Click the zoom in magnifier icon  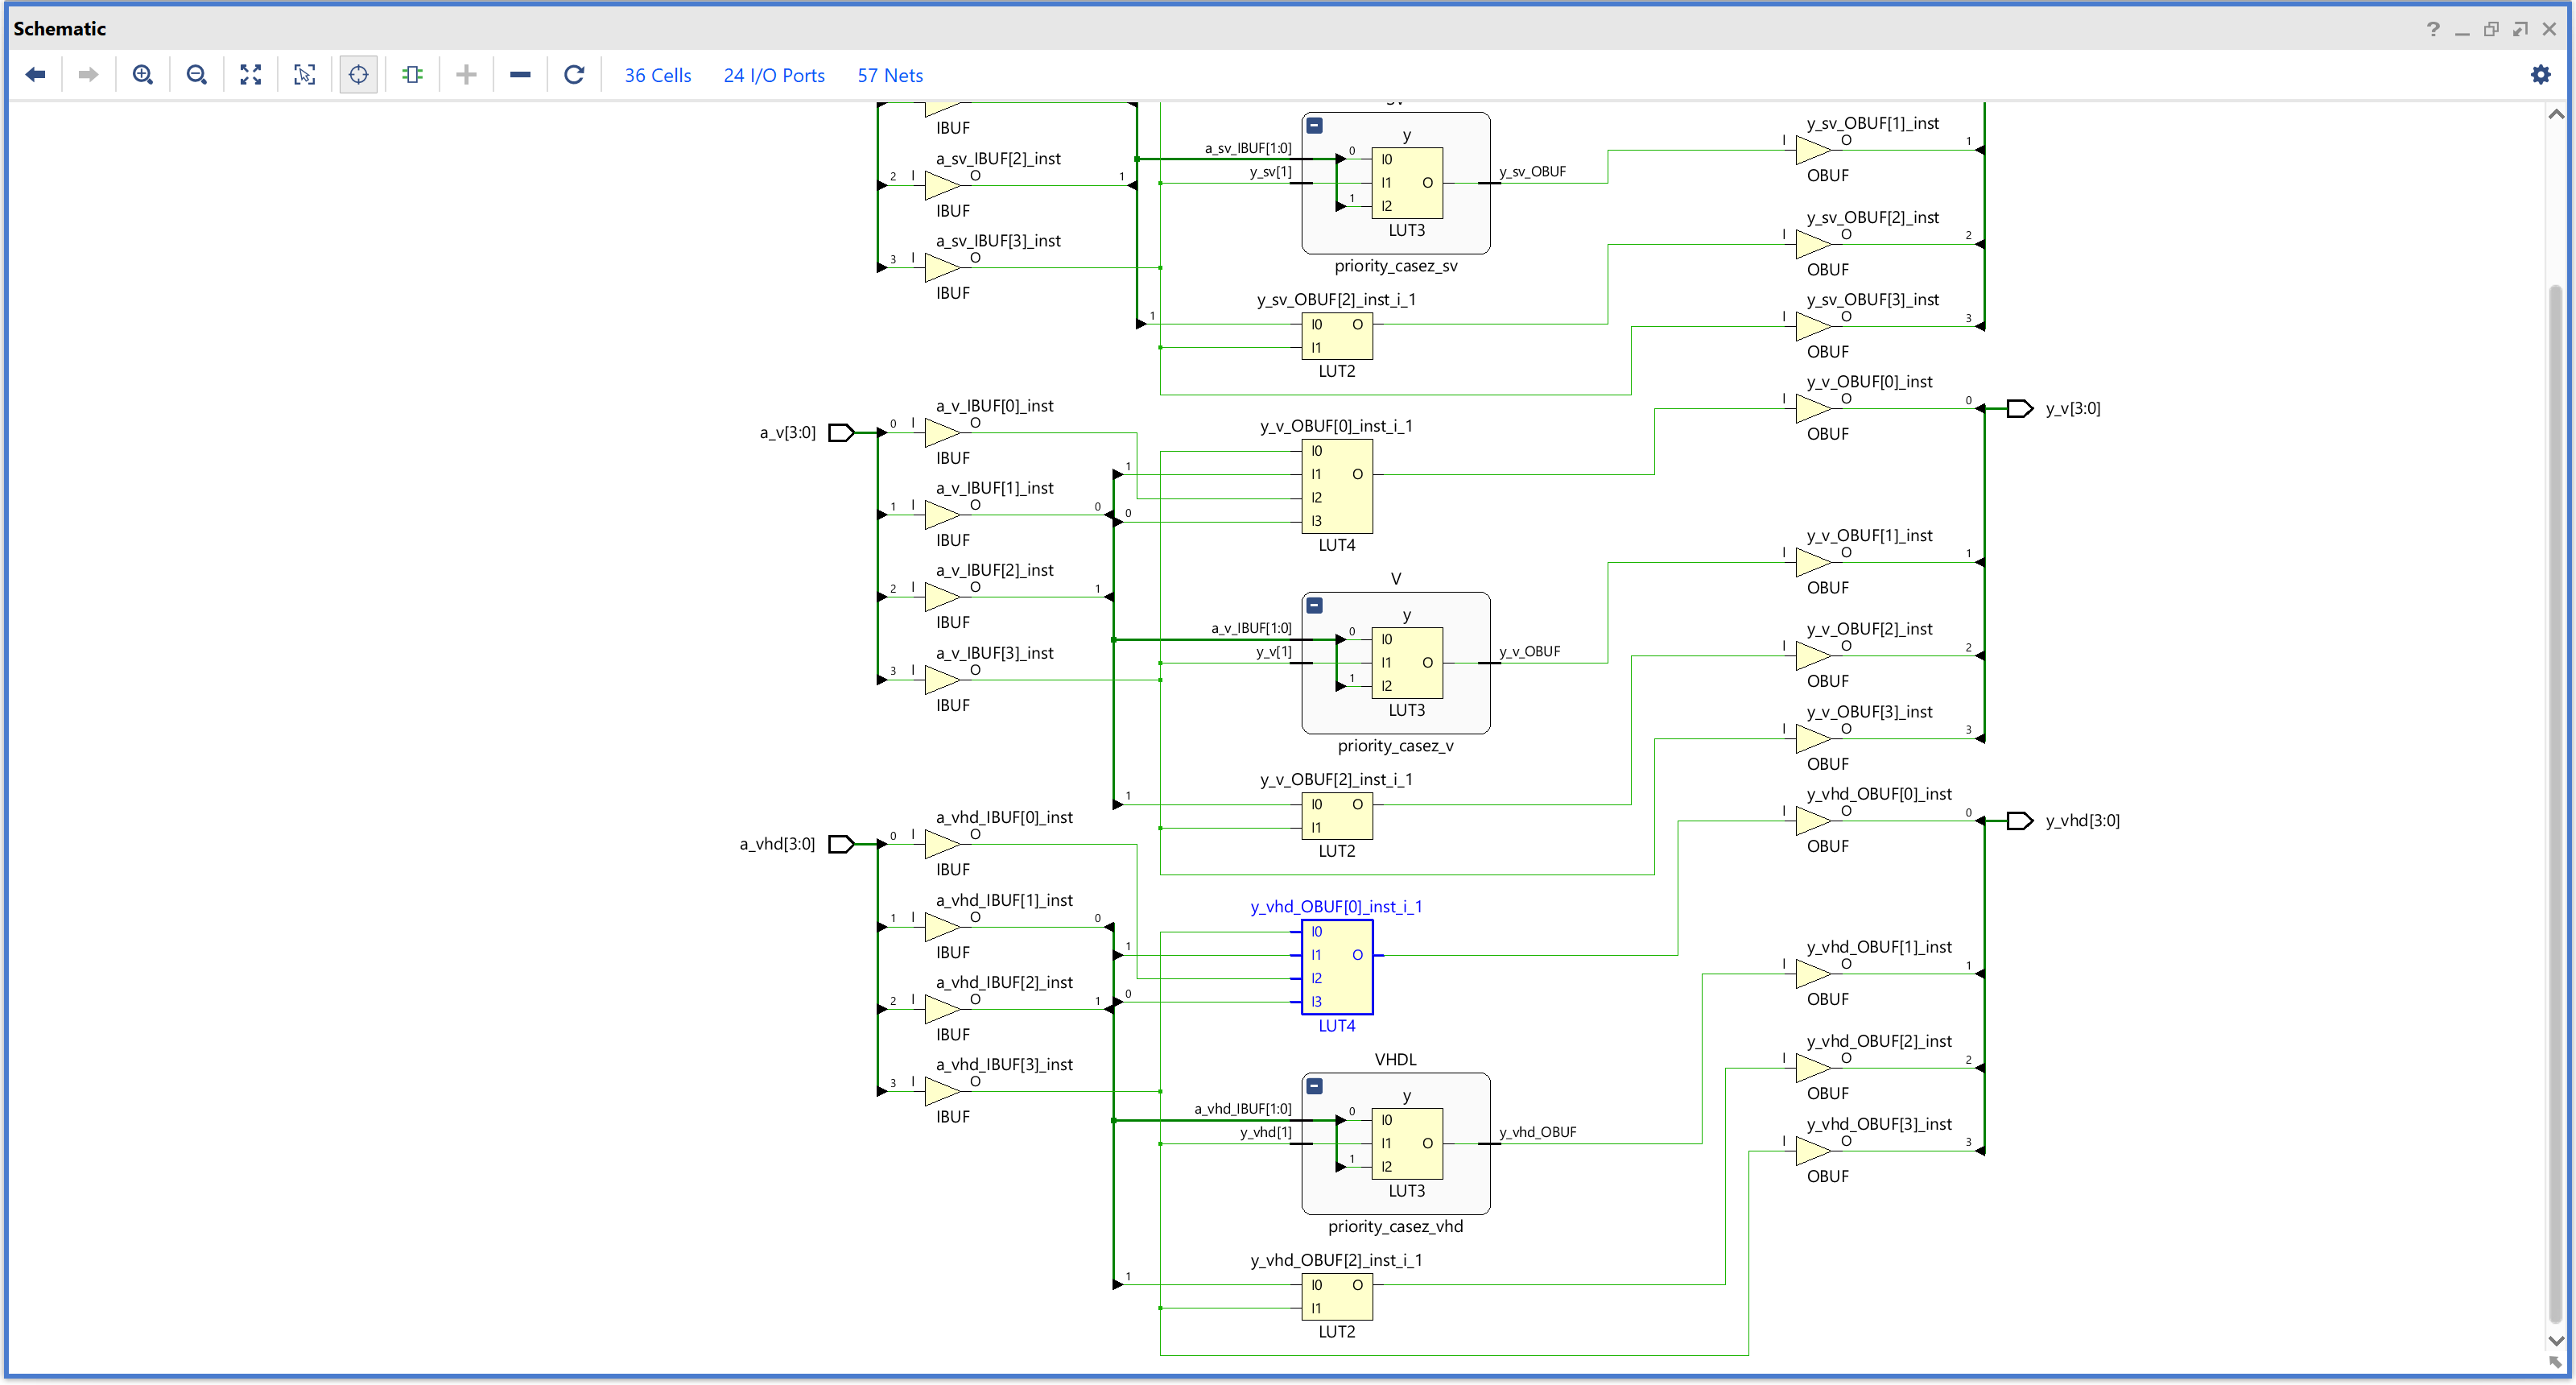(143, 75)
